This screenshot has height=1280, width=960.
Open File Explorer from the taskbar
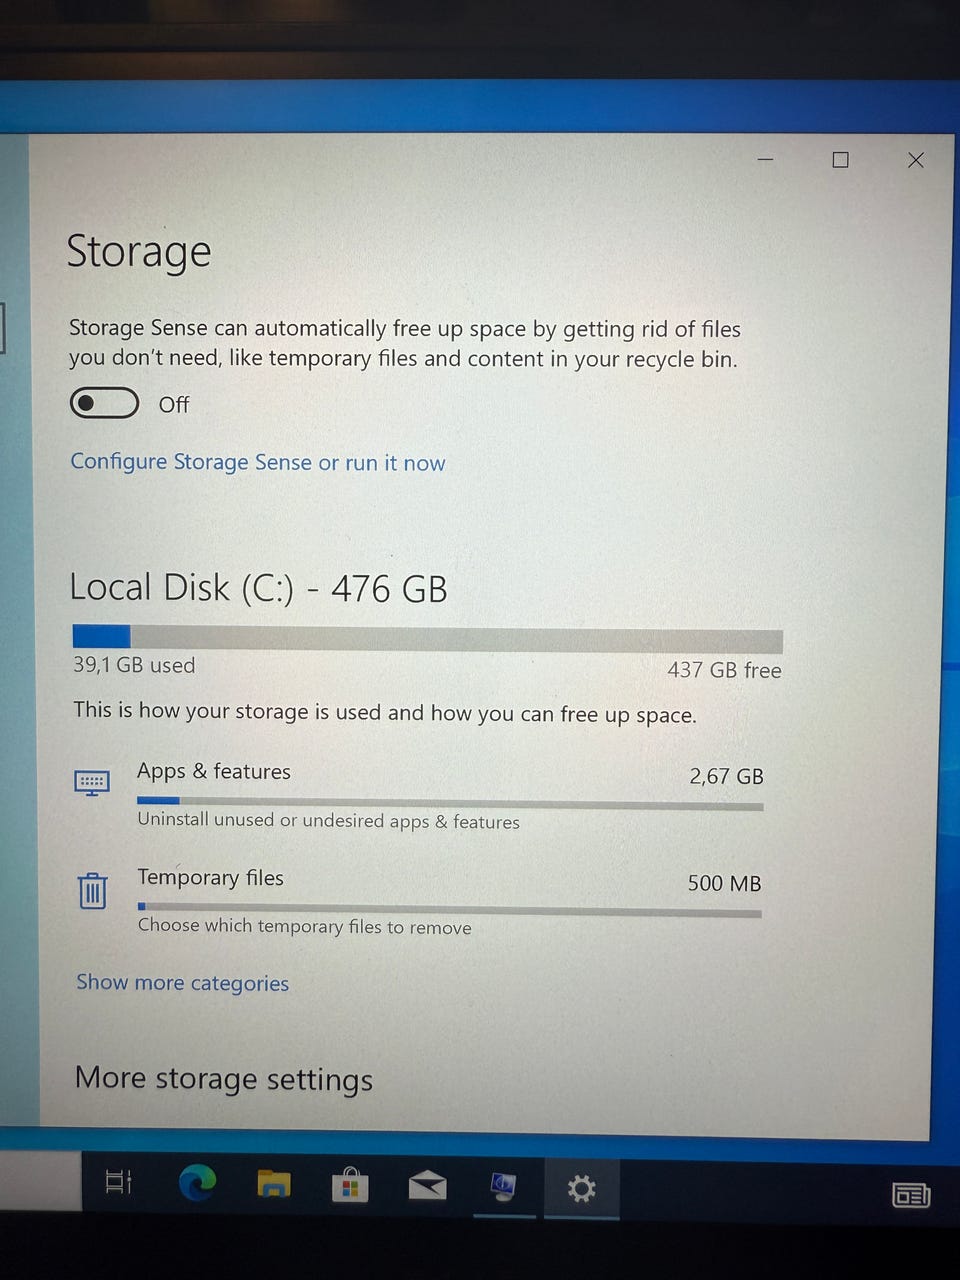[274, 1185]
